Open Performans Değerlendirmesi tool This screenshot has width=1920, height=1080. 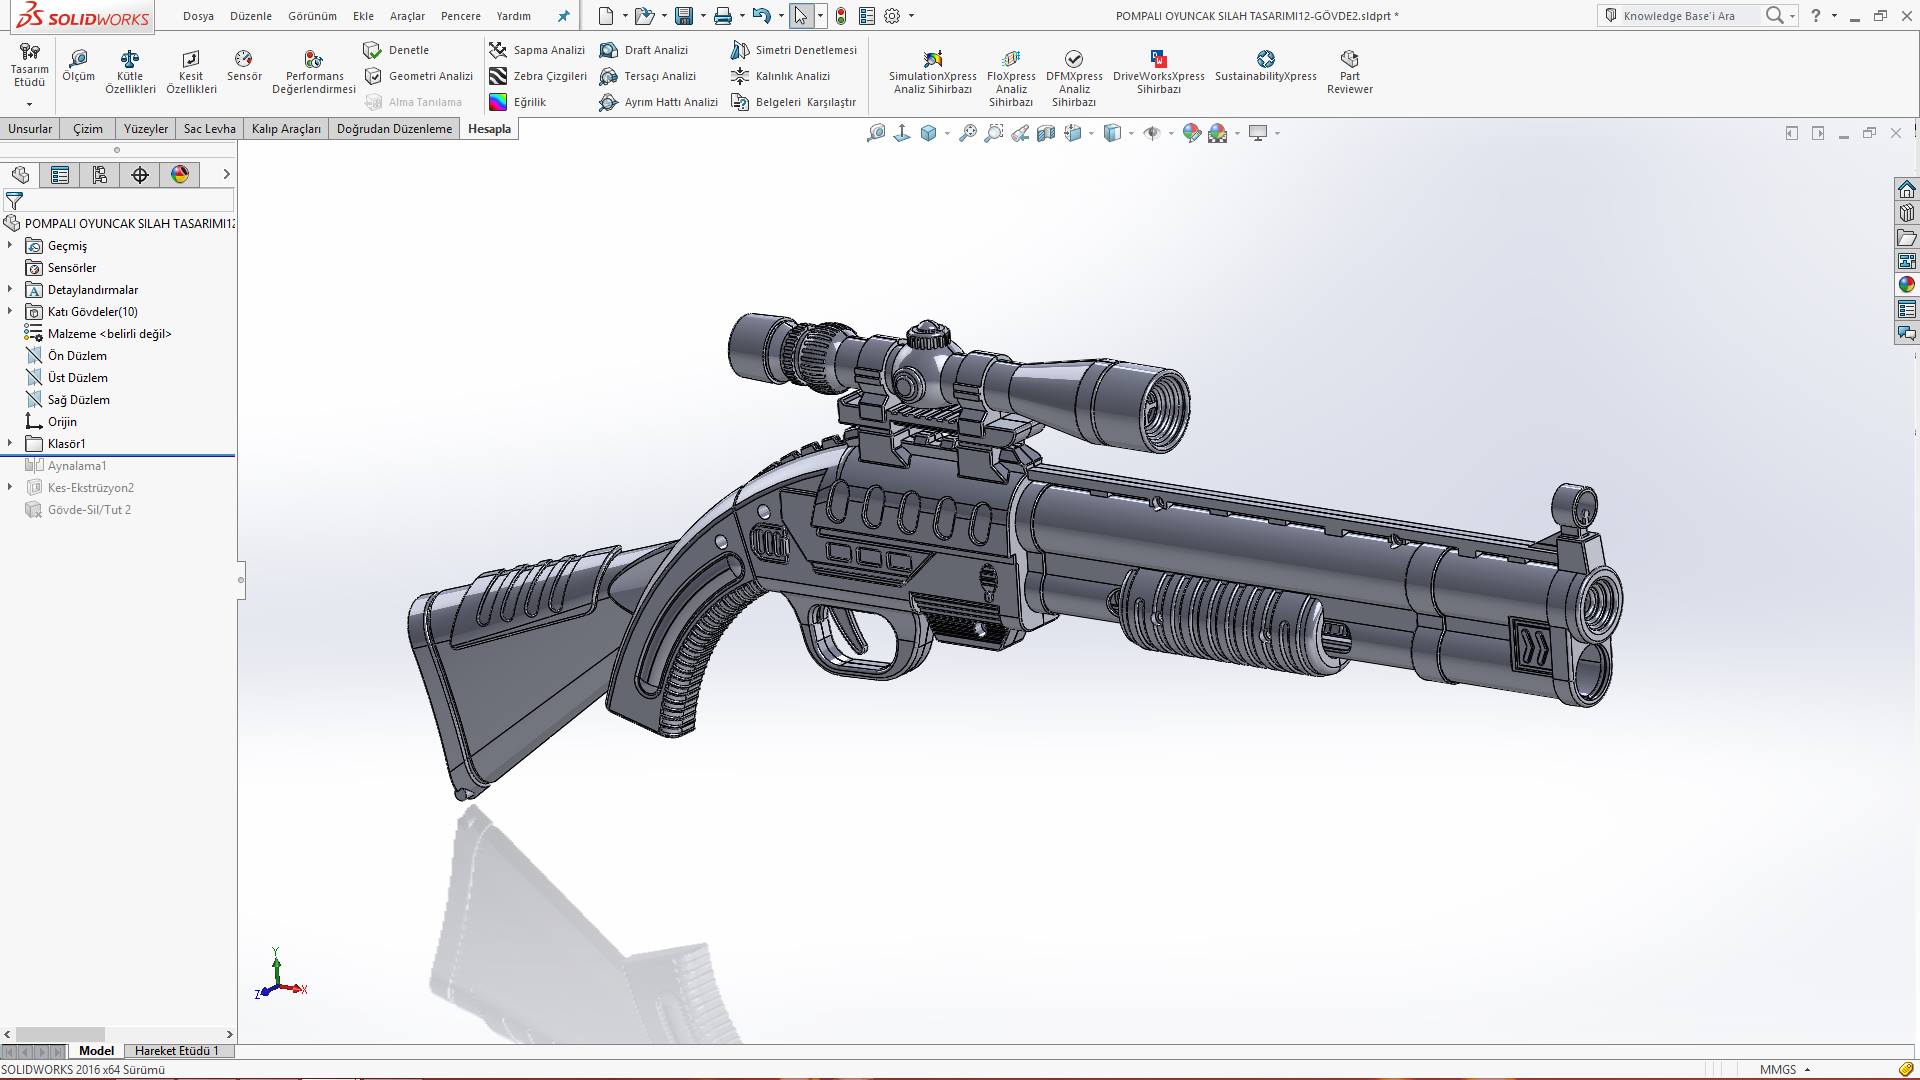tap(314, 72)
